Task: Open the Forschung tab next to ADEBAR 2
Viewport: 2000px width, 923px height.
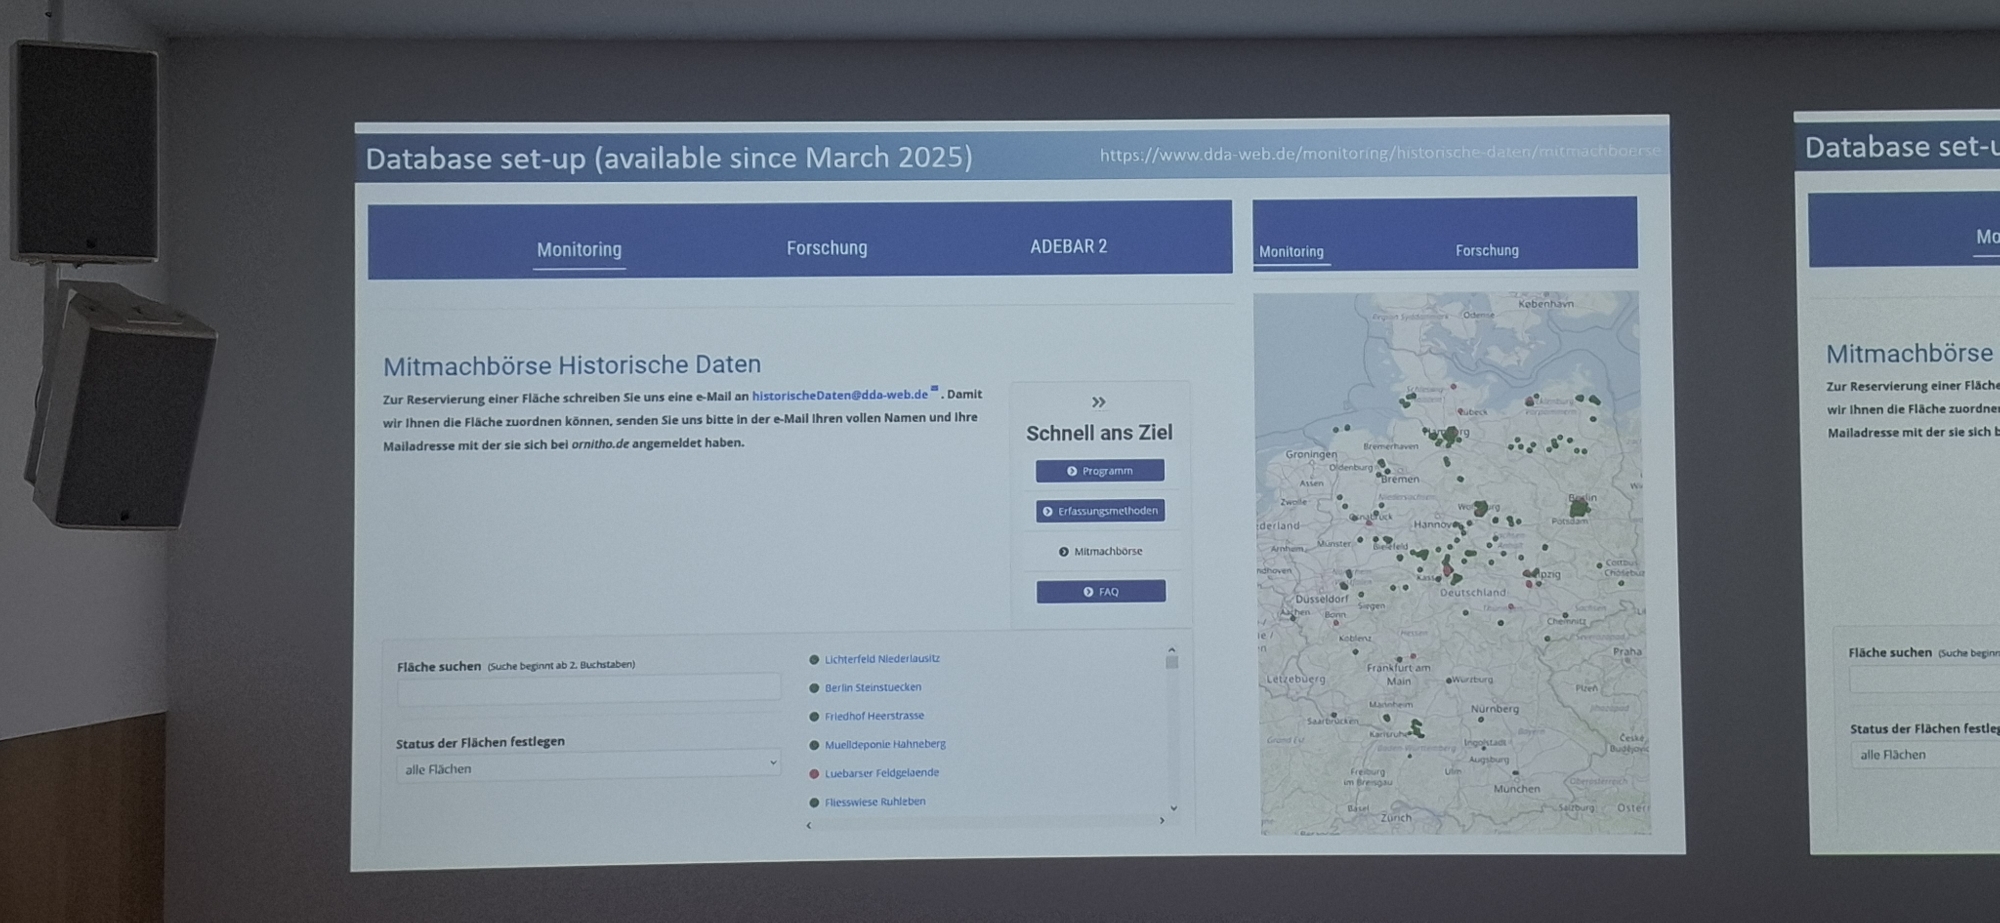Action: pyautogui.click(x=826, y=248)
